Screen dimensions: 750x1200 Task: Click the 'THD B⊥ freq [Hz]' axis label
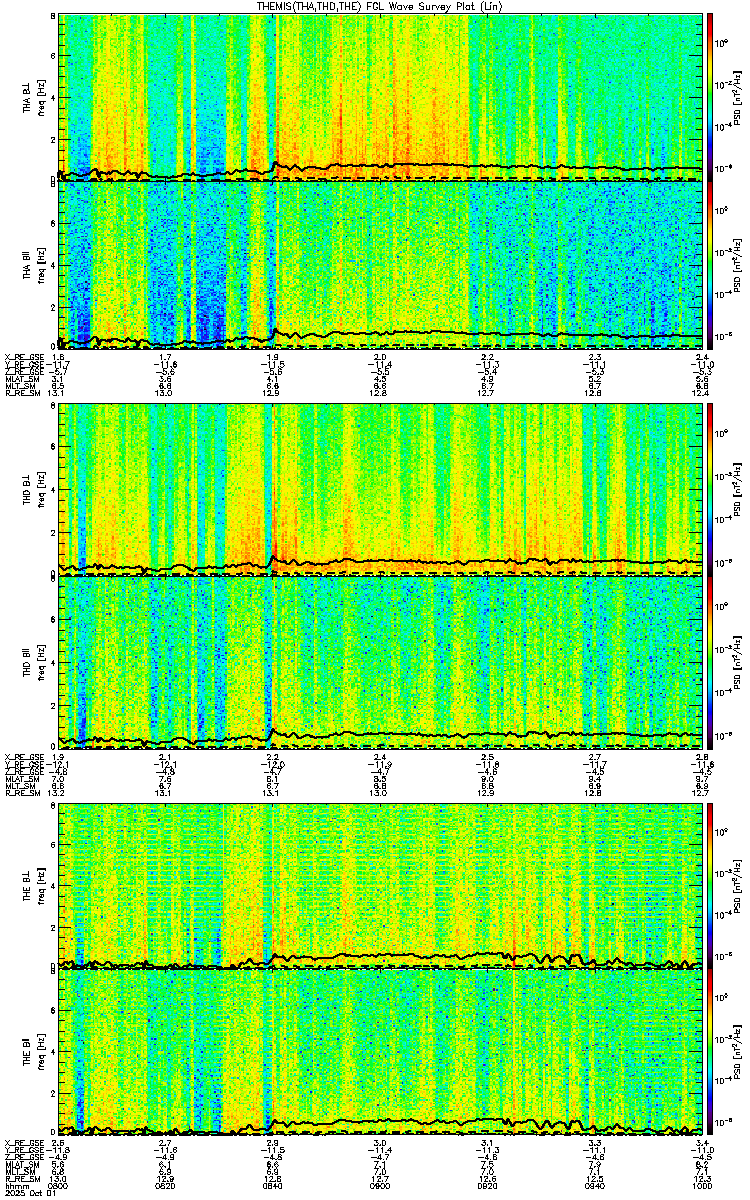(x=35, y=490)
